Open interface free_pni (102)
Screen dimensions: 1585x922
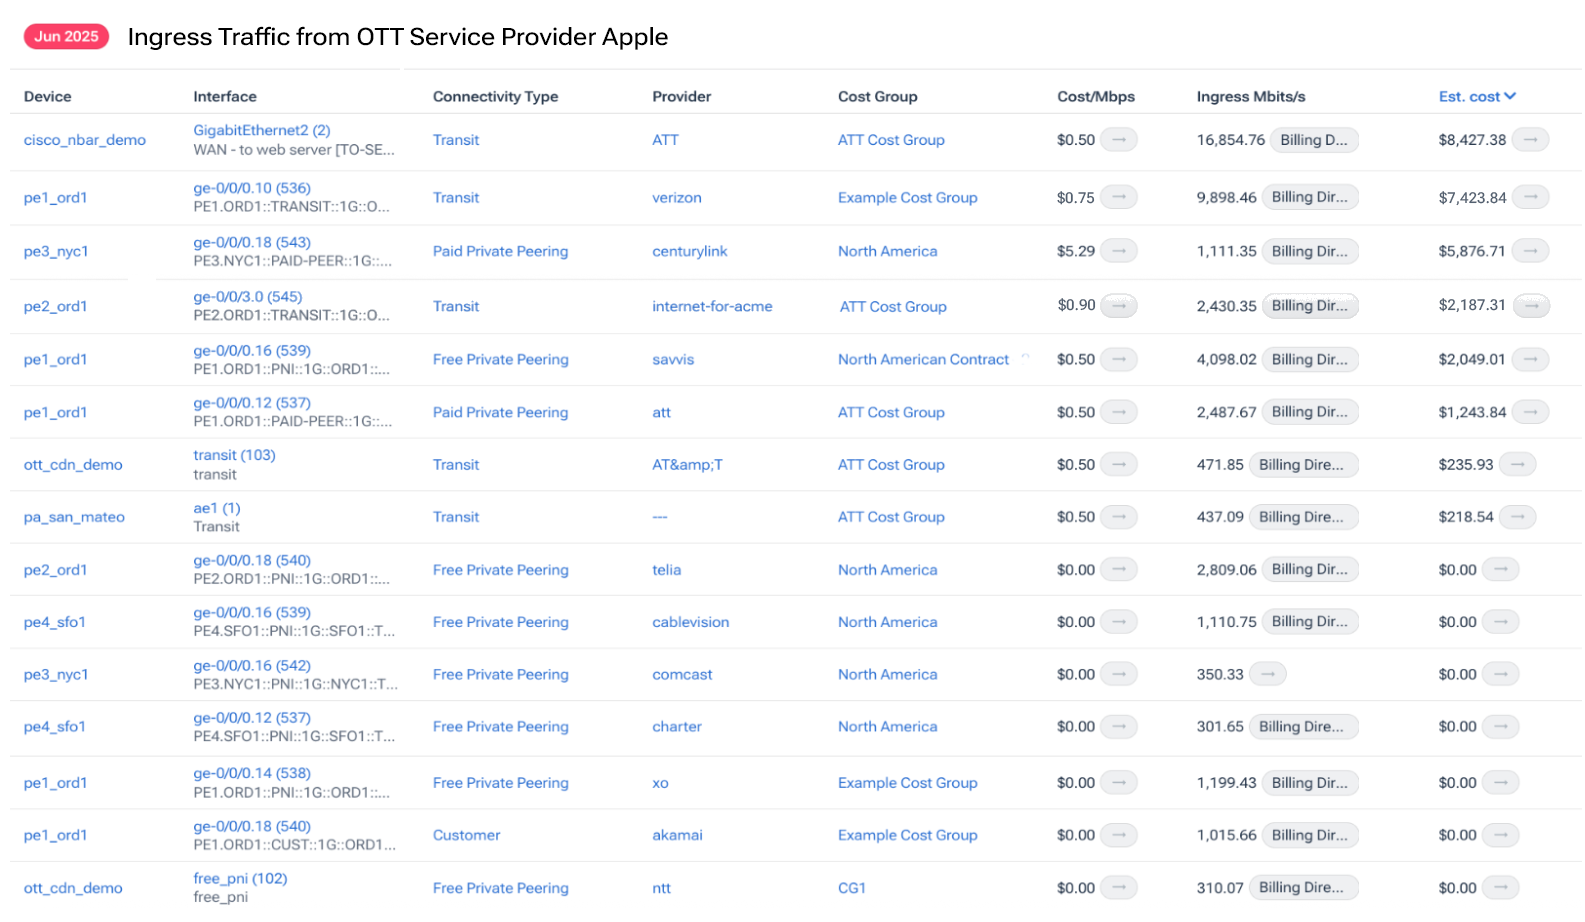click(240, 878)
